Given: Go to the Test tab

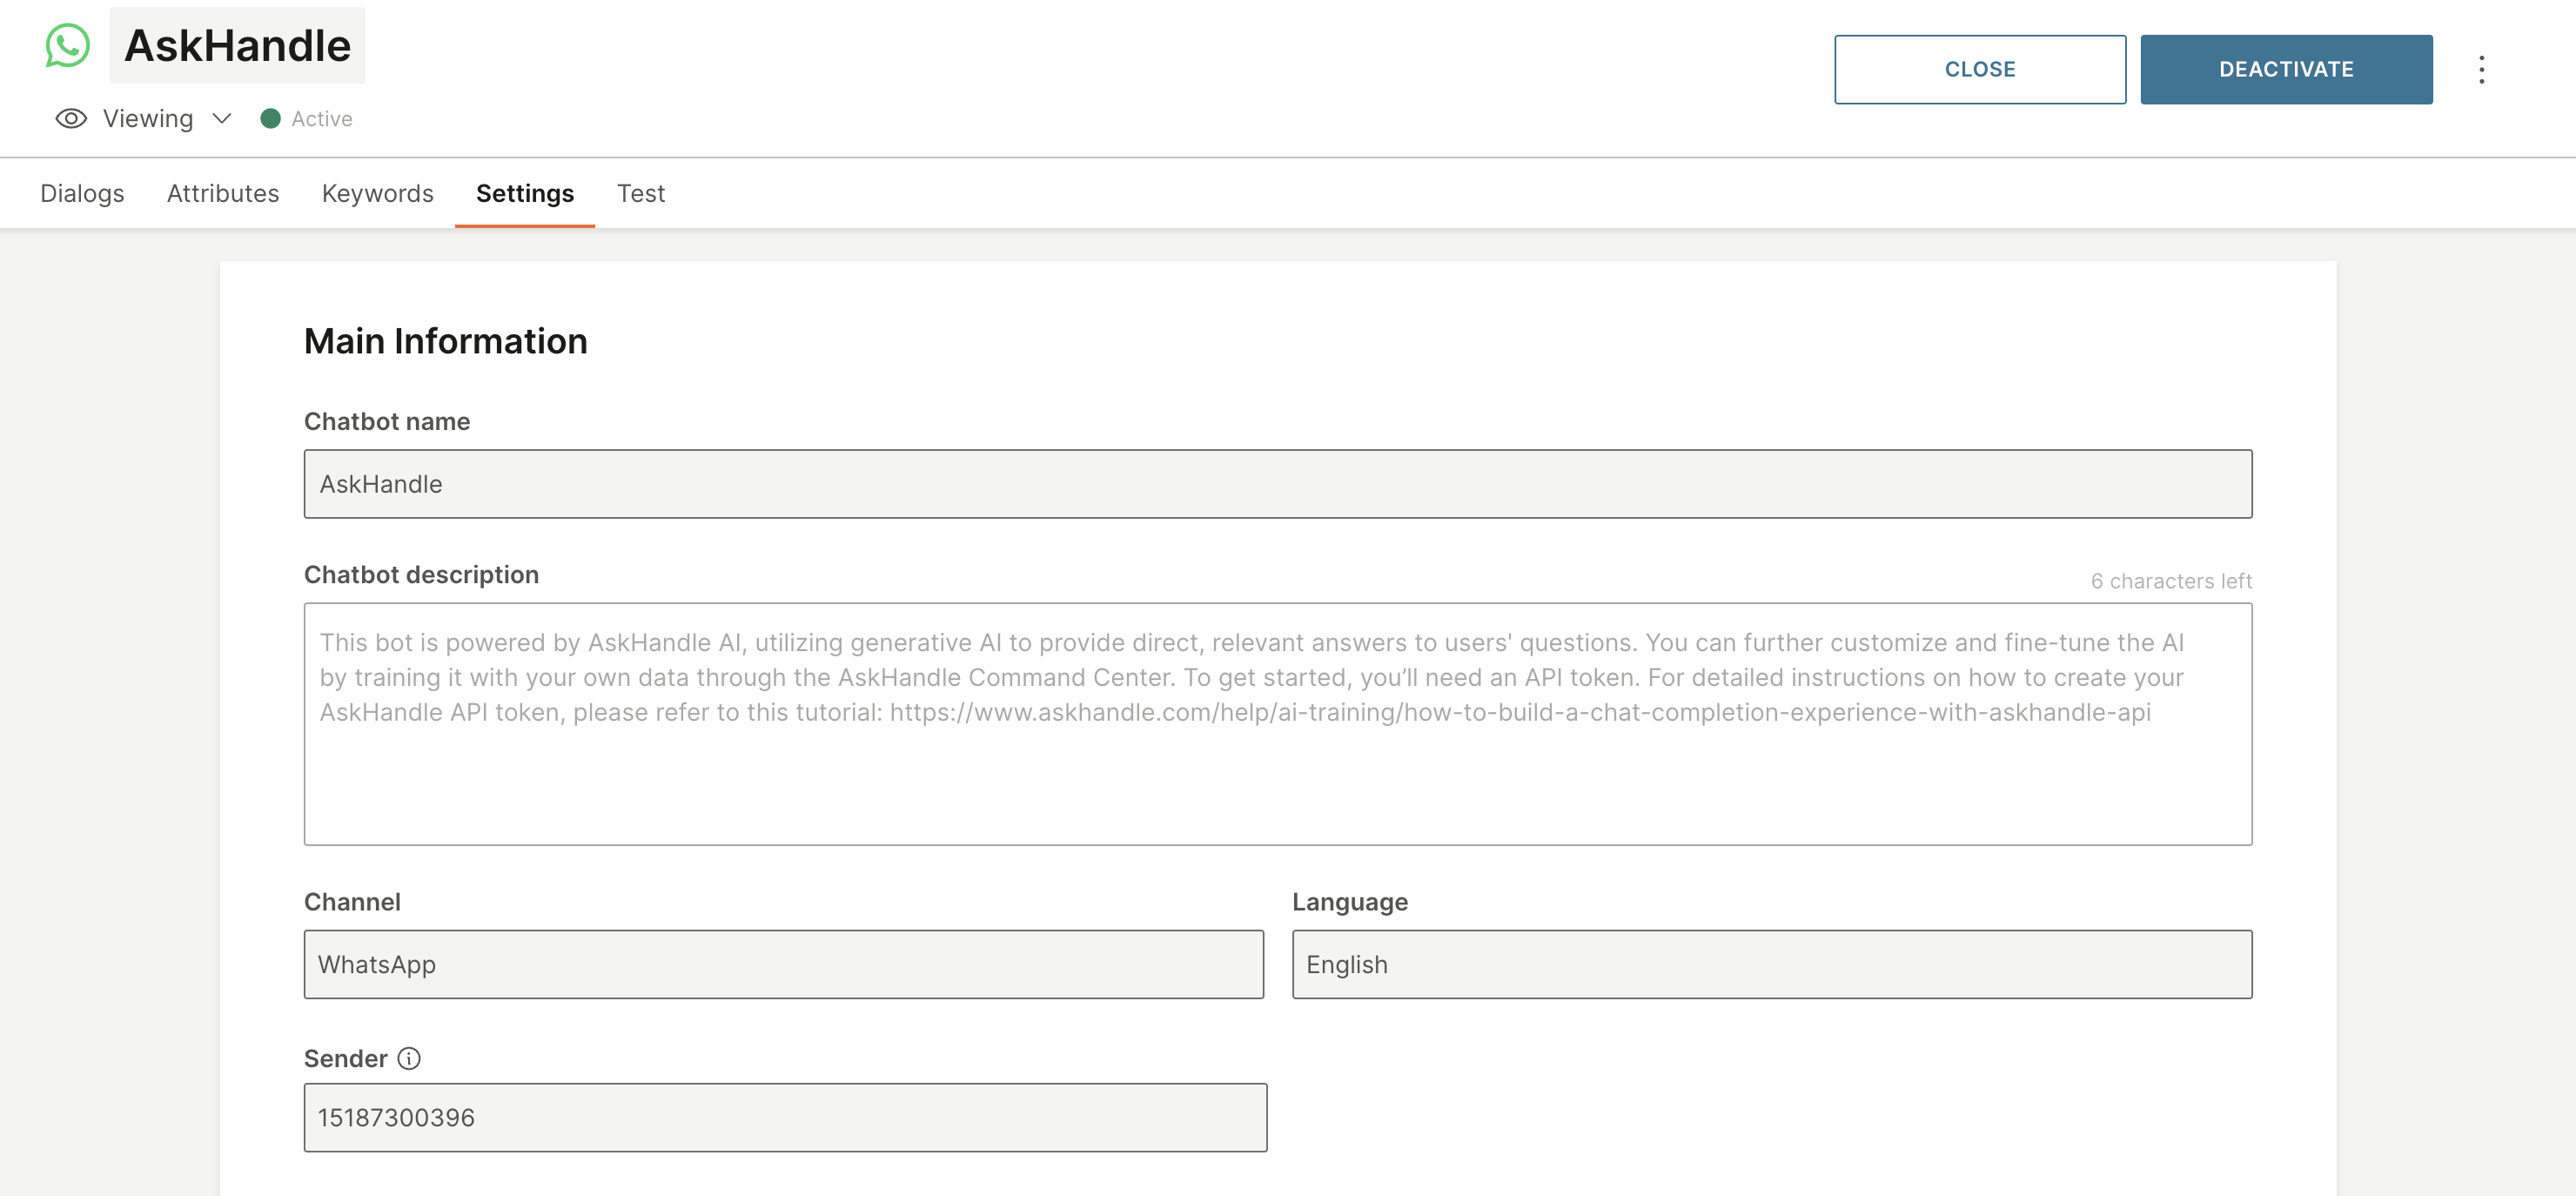Looking at the screenshot, I should pyautogui.click(x=640, y=193).
